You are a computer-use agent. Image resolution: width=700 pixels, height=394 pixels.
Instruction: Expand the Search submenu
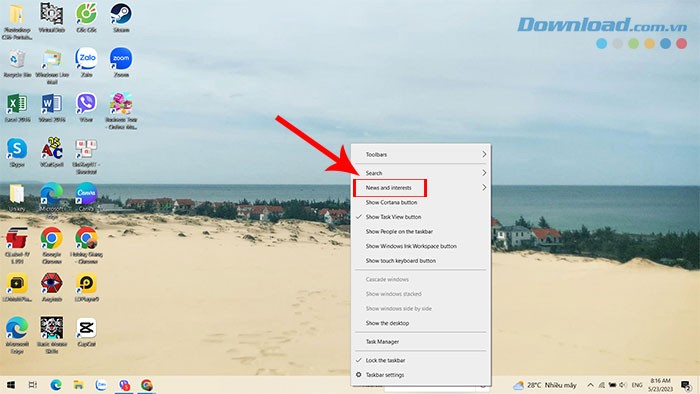(421, 173)
